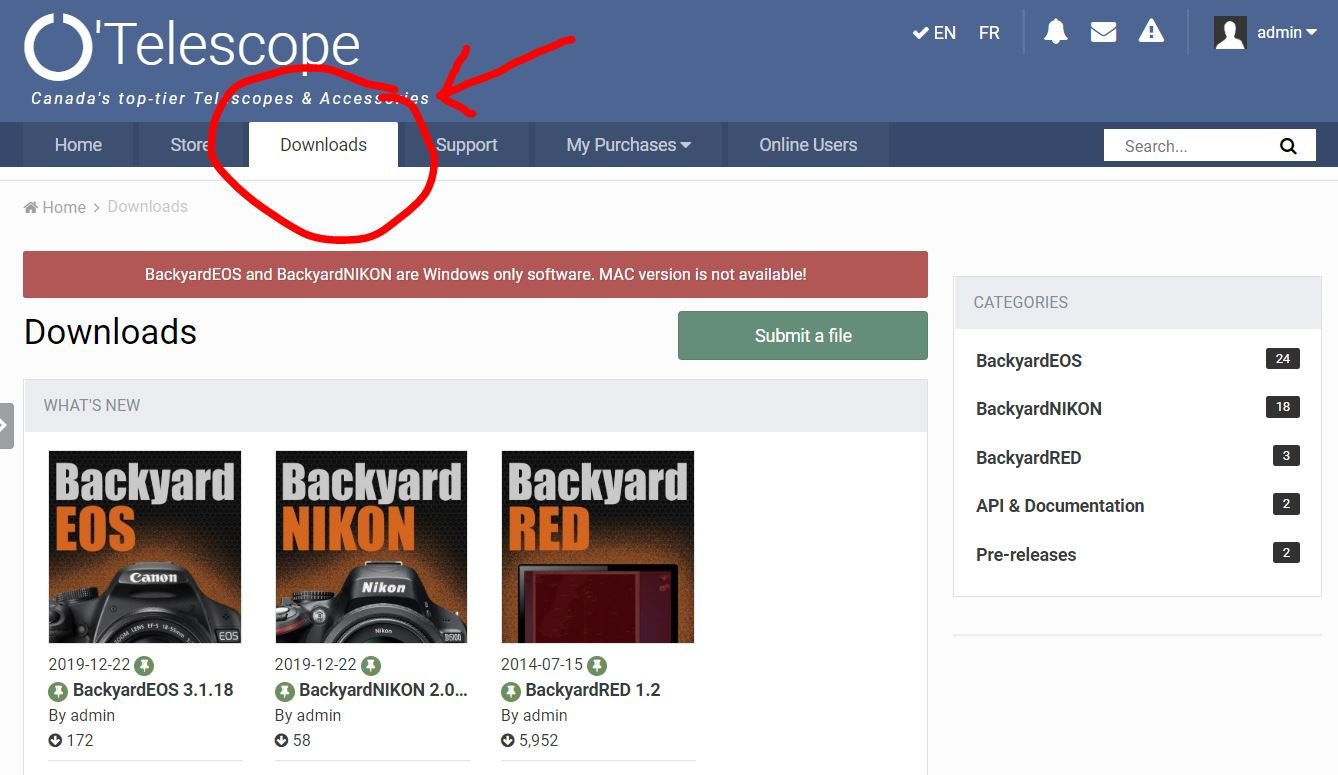This screenshot has height=775, width=1338.
Task: Click the home icon in breadcrumb
Action: pyautogui.click(x=31, y=207)
